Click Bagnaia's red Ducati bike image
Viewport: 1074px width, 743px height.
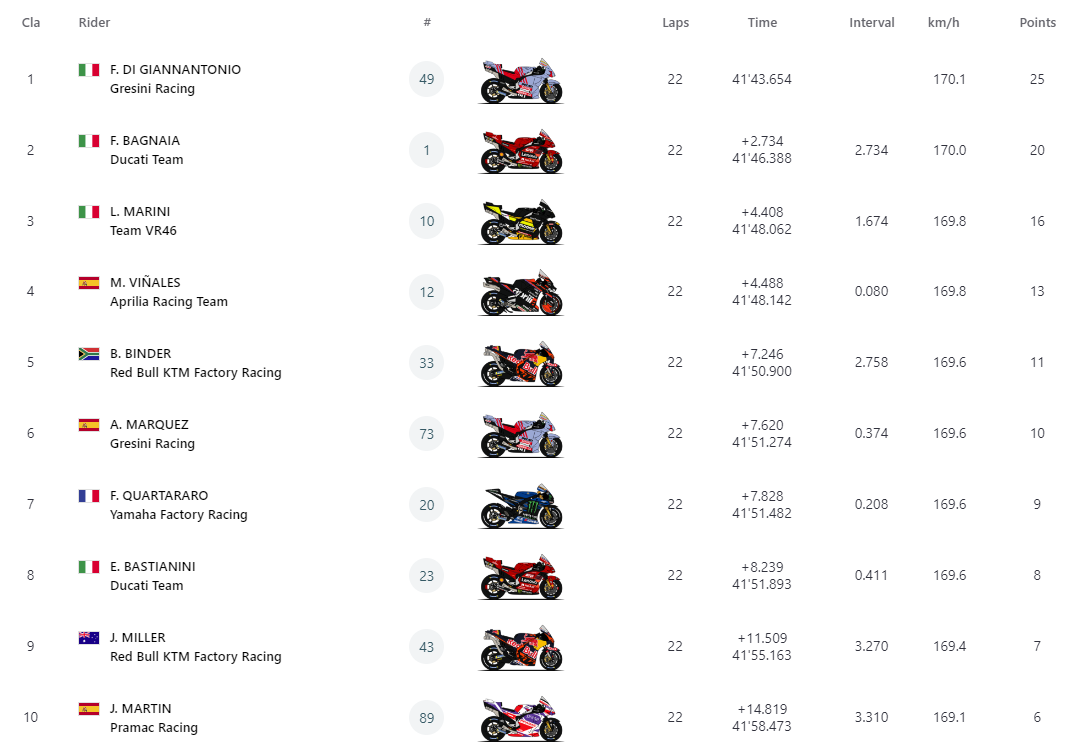coord(521,151)
